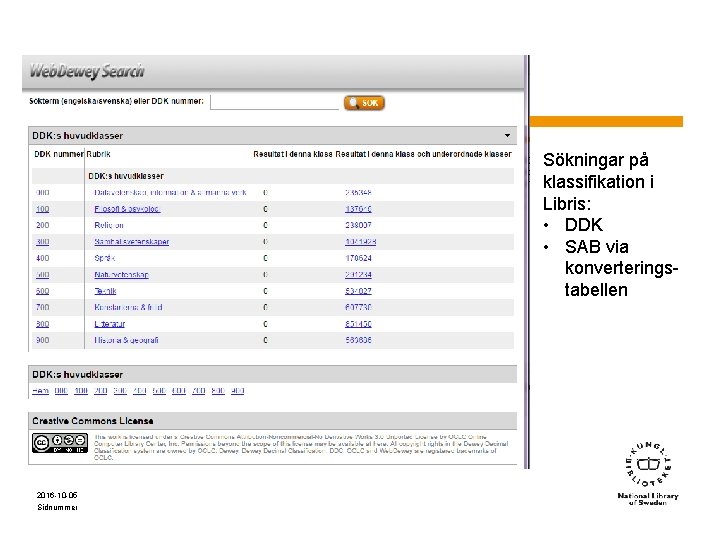720x540 pixels.
Task: Click the orange Sök search button
Action: pos(364,103)
